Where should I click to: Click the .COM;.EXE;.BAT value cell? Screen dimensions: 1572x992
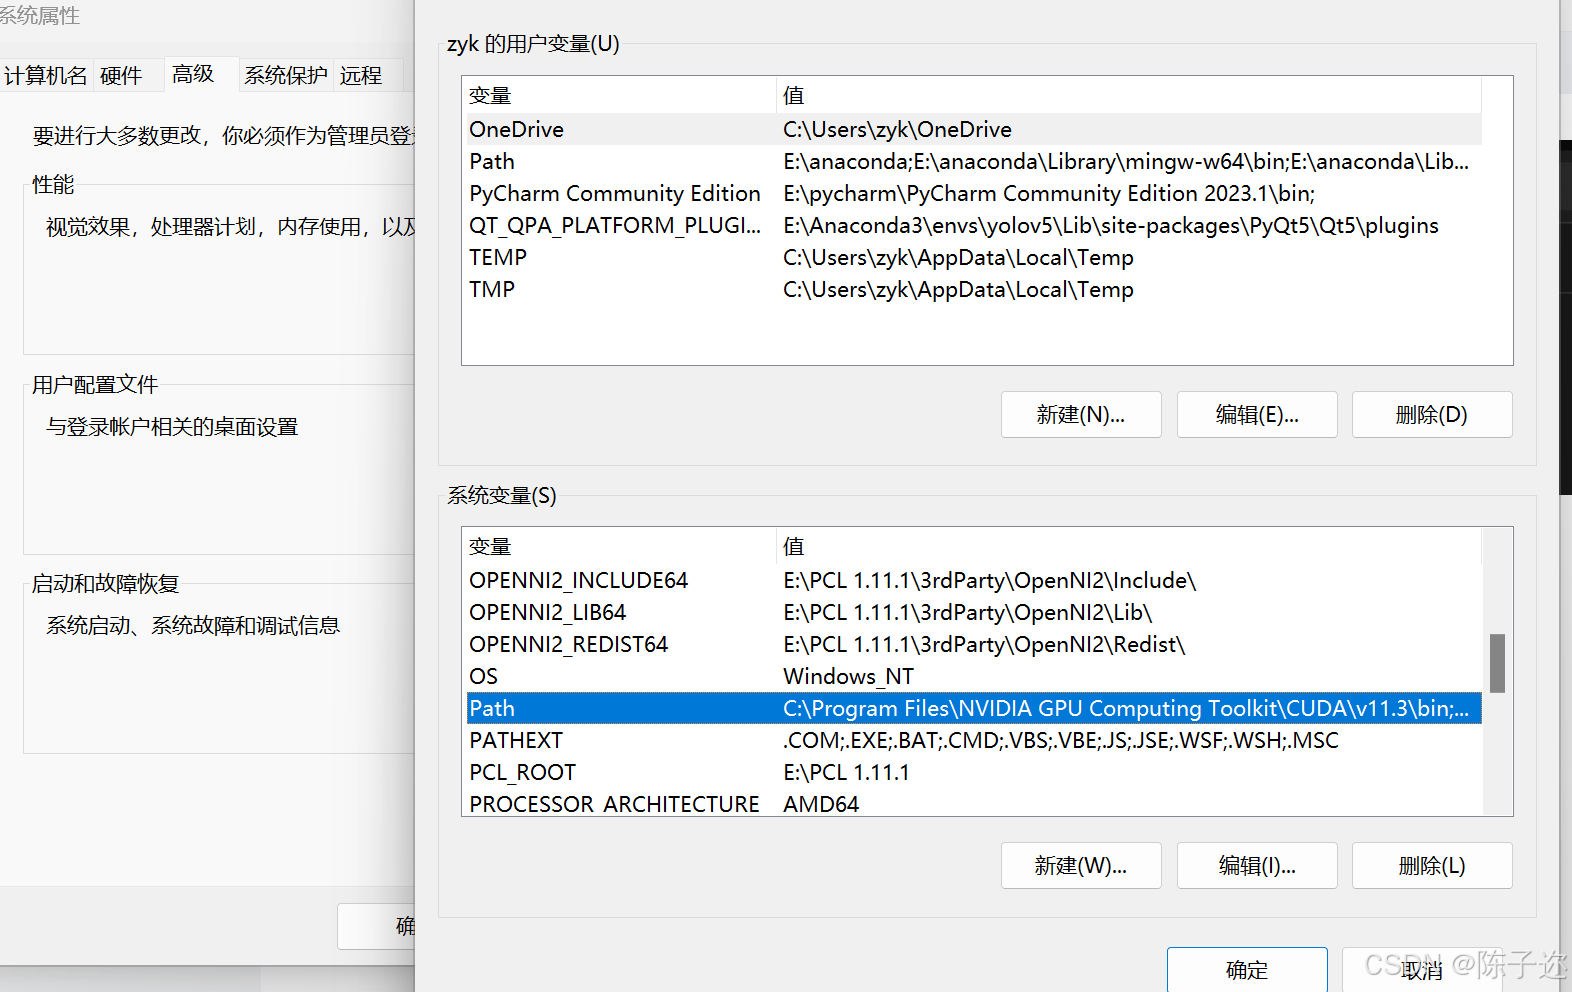(x=1061, y=740)
